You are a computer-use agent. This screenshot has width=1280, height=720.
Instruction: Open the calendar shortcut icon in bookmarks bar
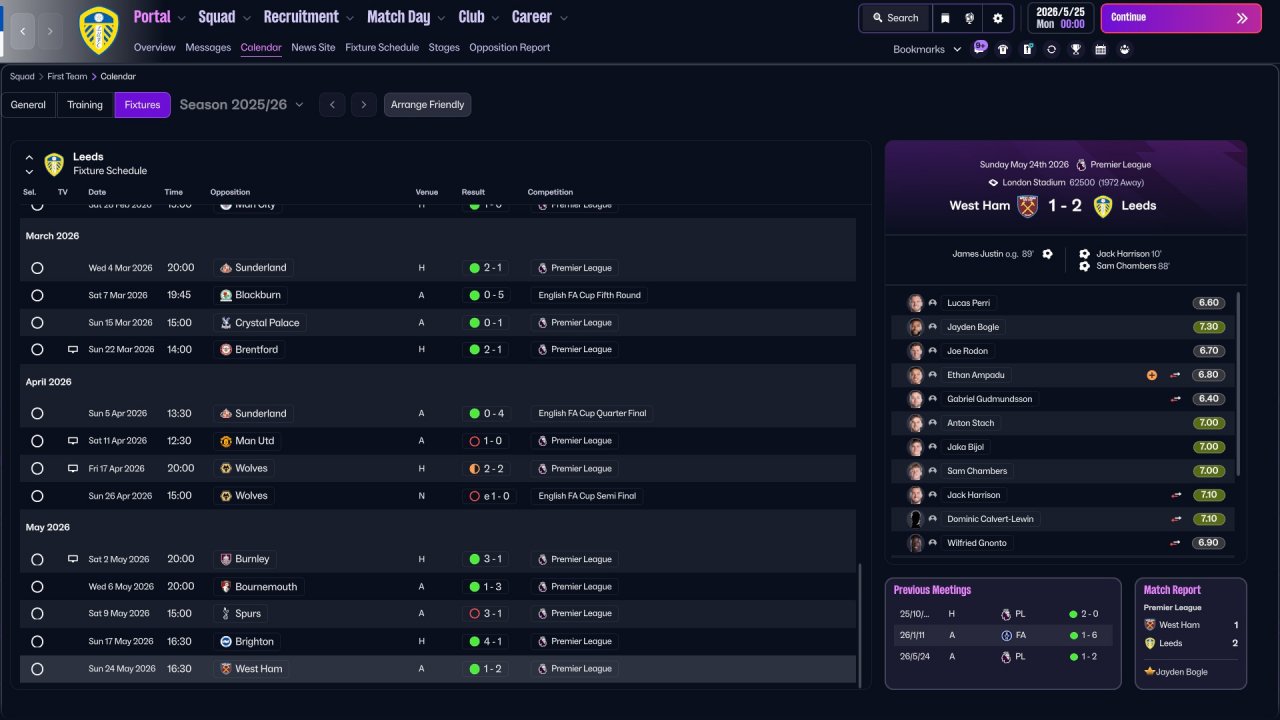tap(1100, 49)
